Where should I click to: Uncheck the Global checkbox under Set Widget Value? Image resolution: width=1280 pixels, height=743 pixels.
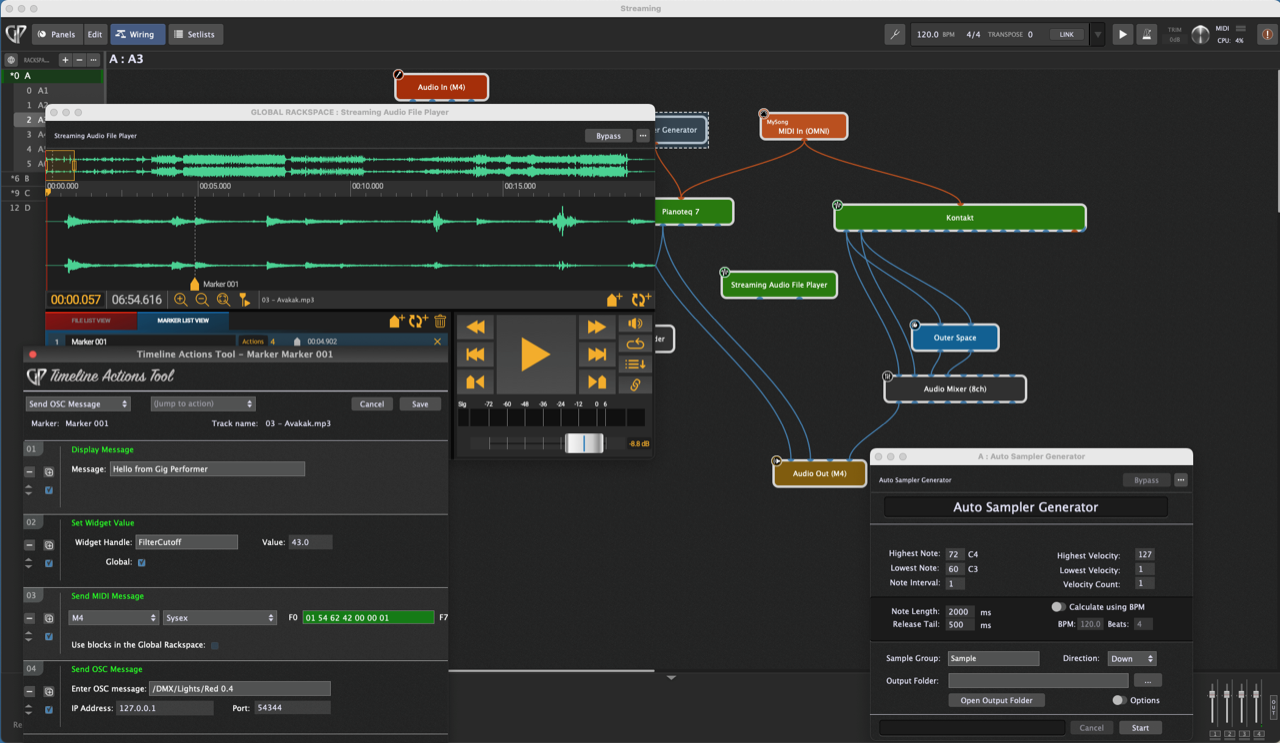(x=141, y=562)
